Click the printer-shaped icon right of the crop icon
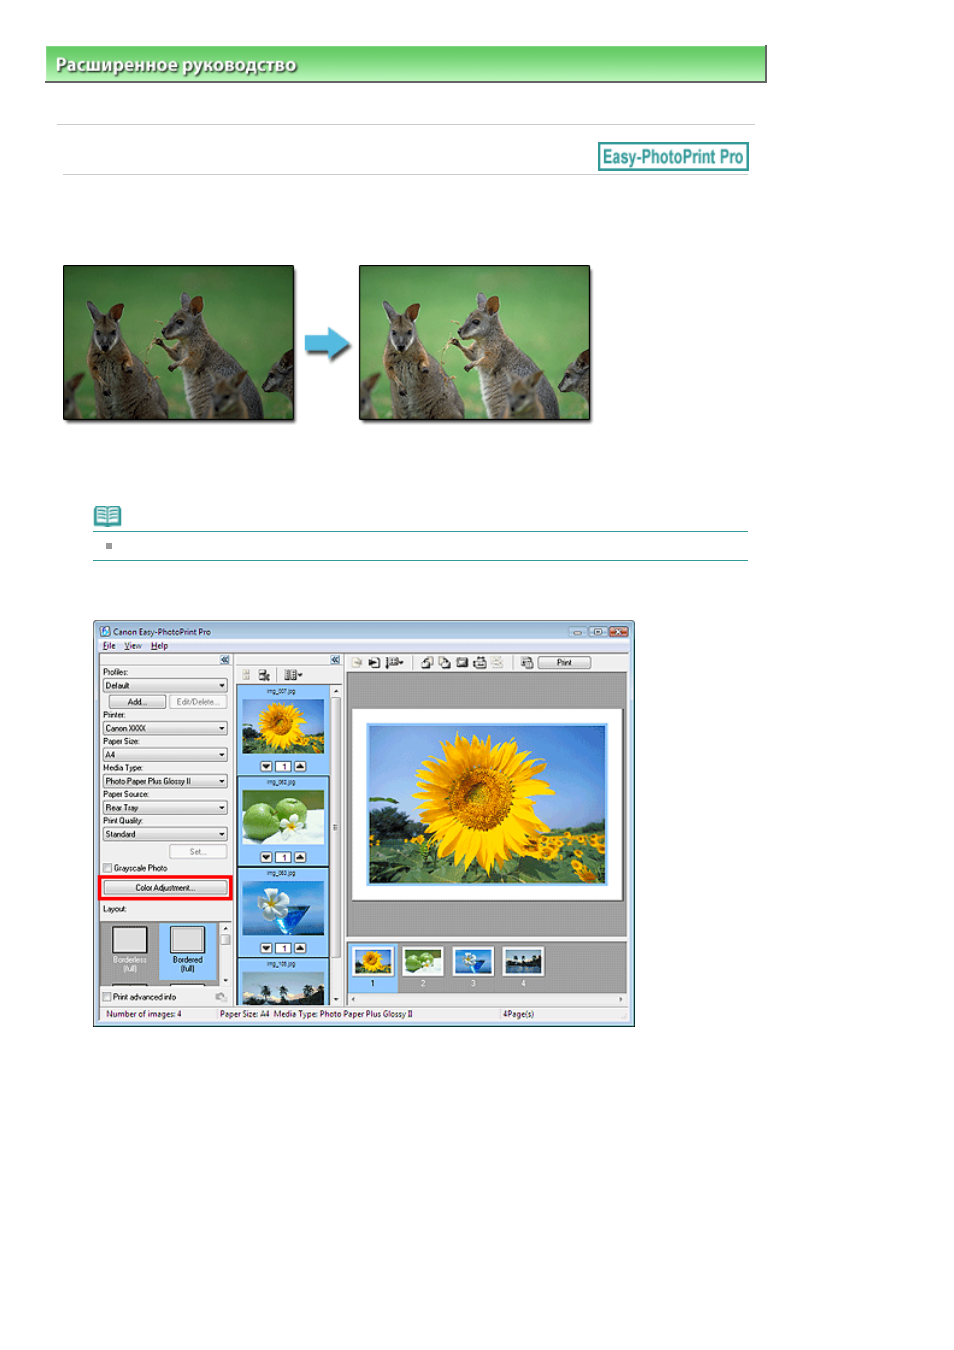Image resolution: width=954 pixels, height=1350 pixels. click(x=480, y=662)
